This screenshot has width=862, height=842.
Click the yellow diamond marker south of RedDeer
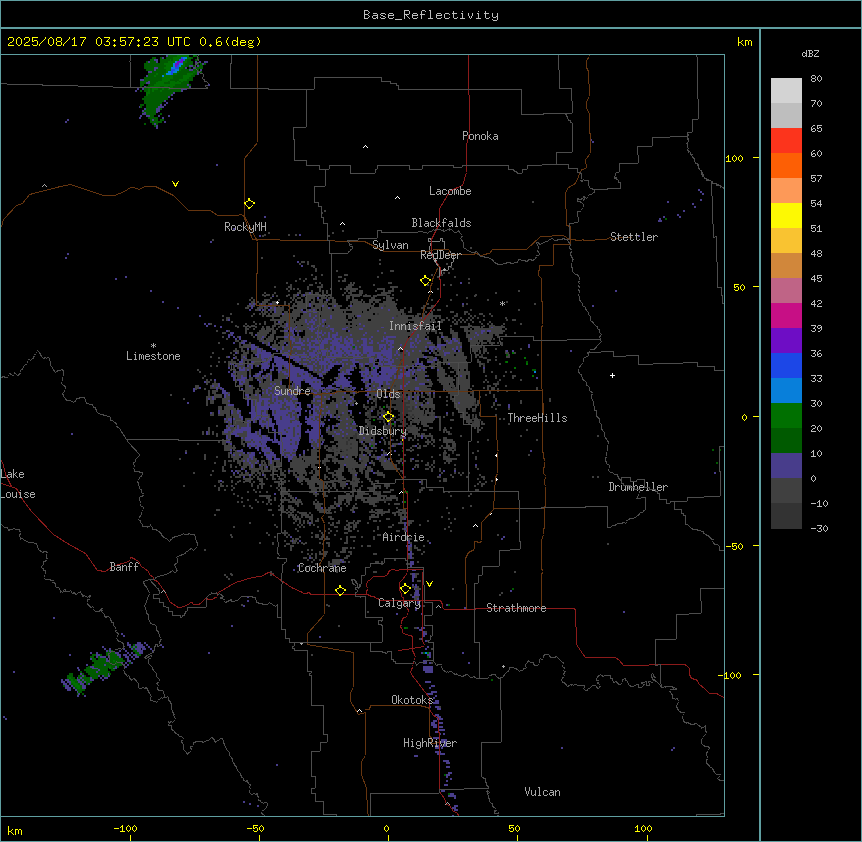pyautogui.click(x=426, y=281)
